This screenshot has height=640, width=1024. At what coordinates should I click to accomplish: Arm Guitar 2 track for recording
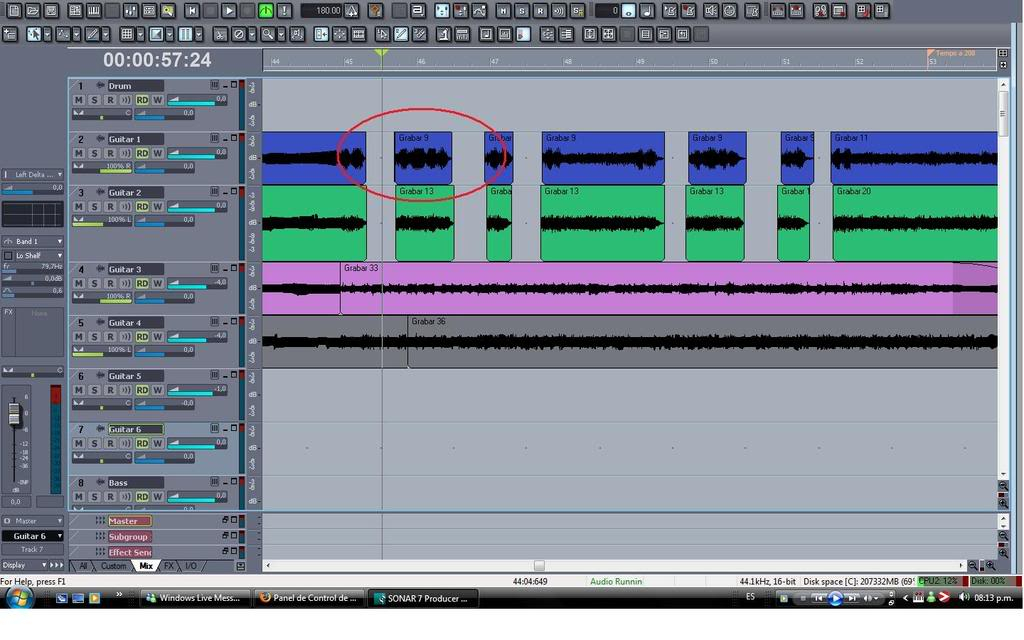(x=110, y=207)
